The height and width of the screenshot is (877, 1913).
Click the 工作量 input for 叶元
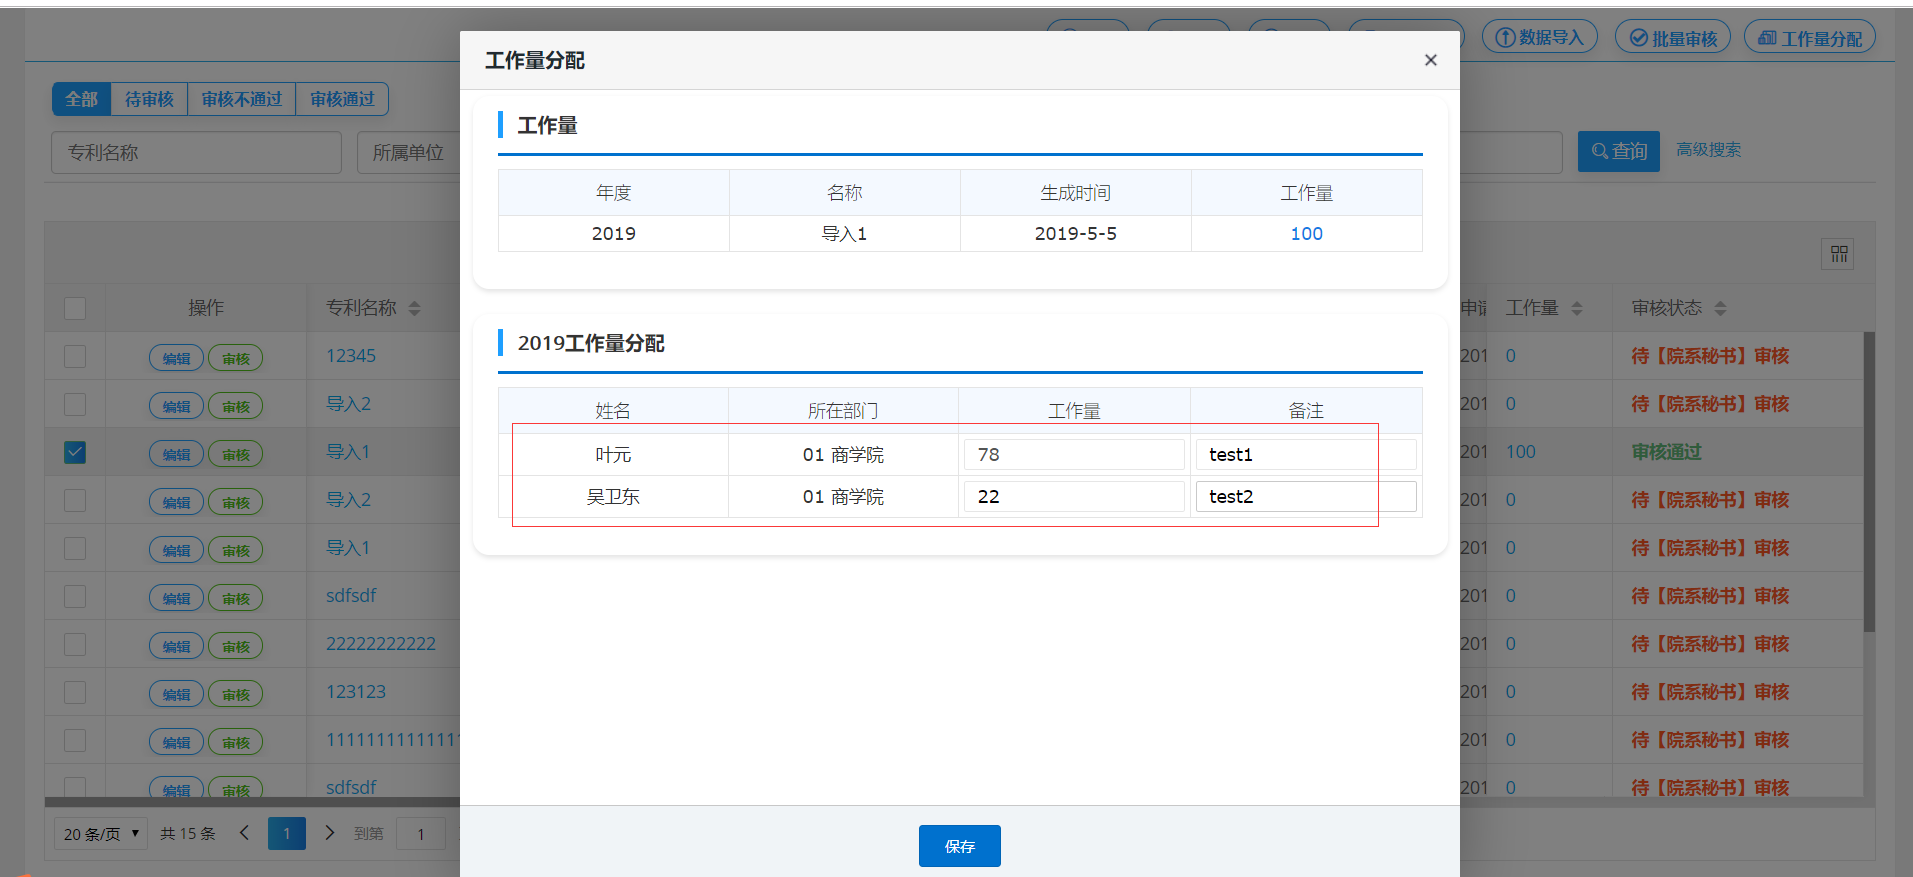[1073, 455]
